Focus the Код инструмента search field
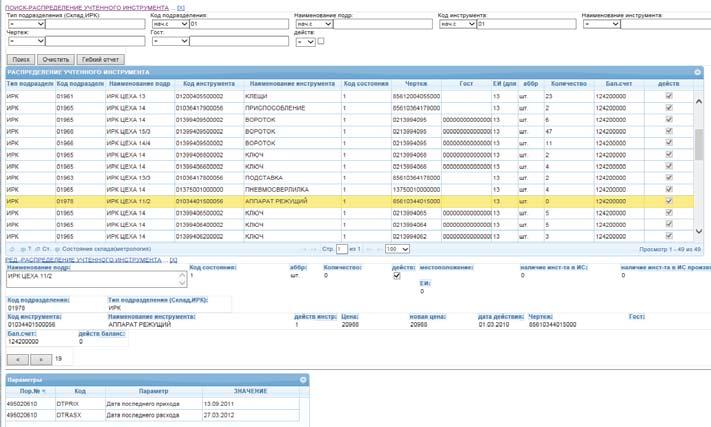Viewport: 711px width, 427px height. pyautogui.click(x=526, y=24)
